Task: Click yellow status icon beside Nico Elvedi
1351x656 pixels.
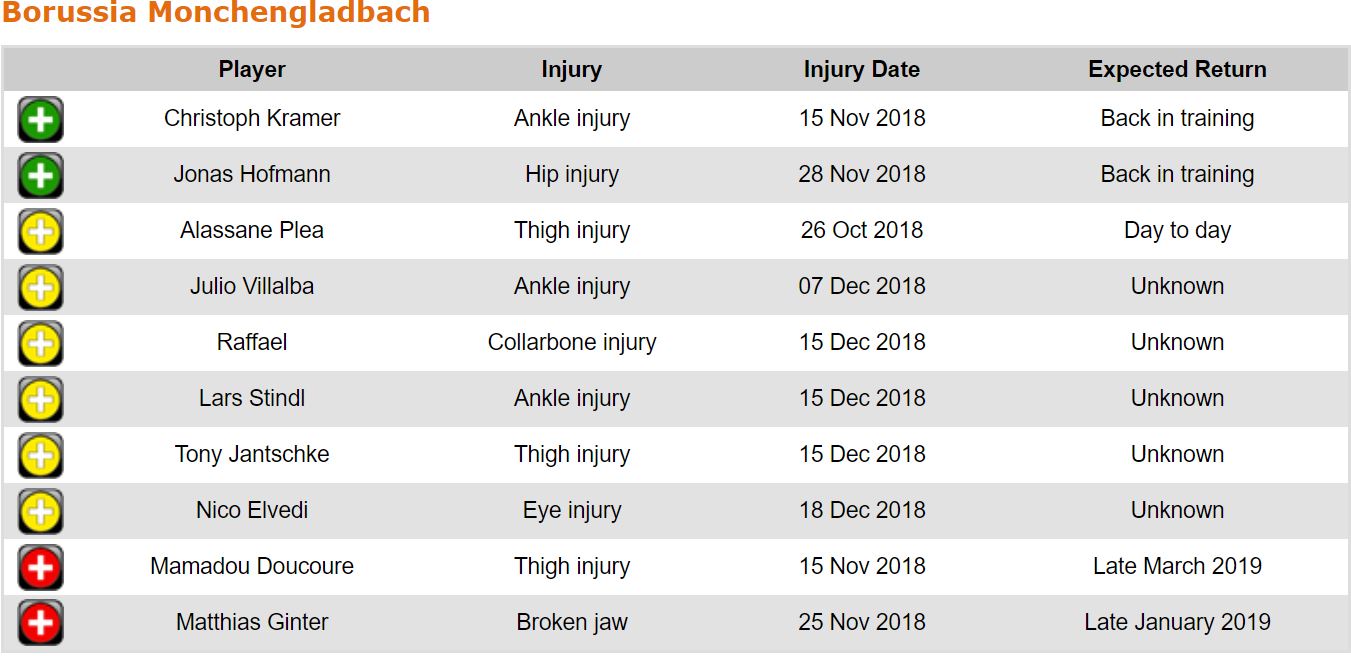Action: 40,512
